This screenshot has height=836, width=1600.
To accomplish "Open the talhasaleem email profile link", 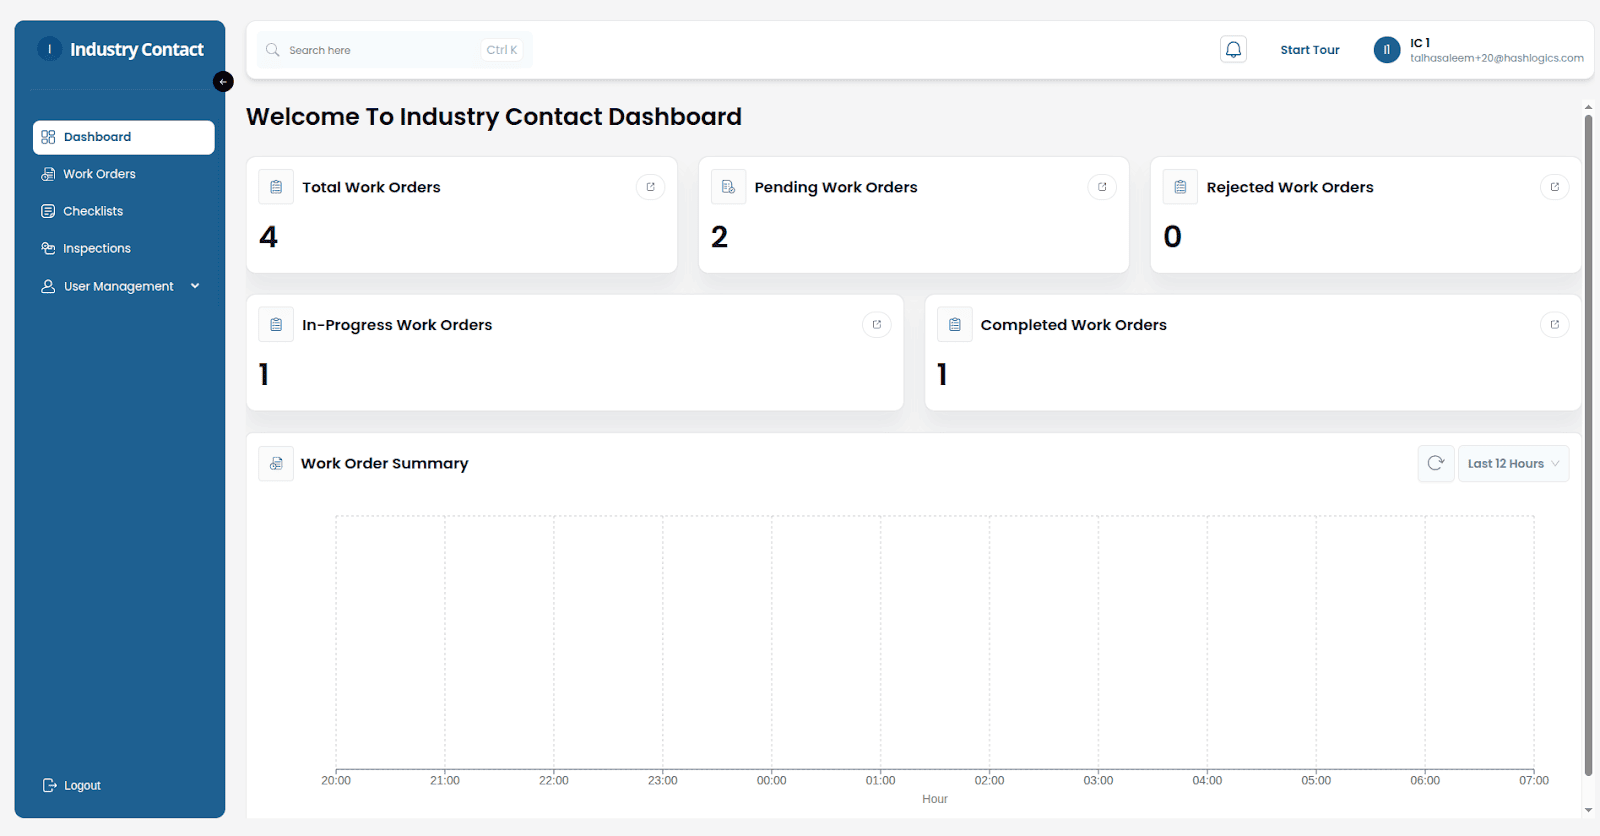I will click(x=1496, y=58).
